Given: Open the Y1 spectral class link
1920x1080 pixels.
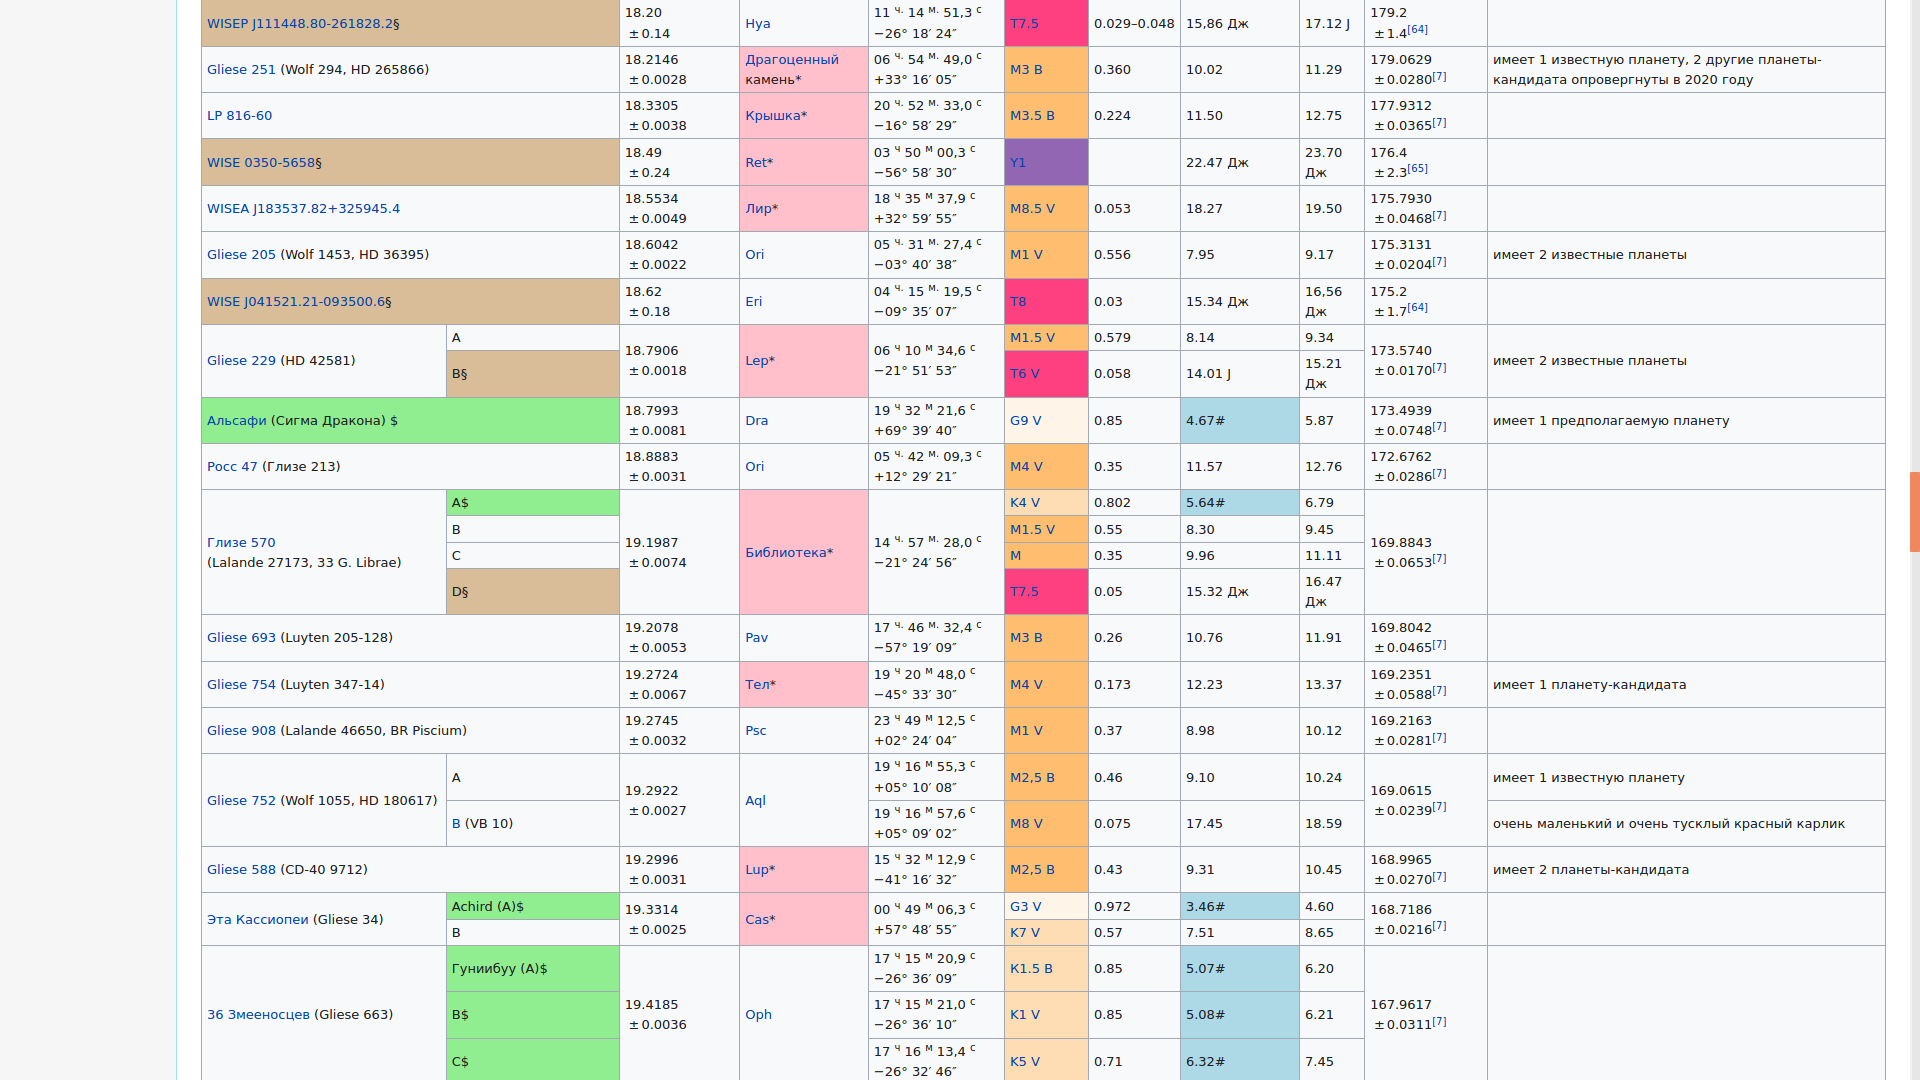Looking at the screenshot, I should (x=1018, y=163).
